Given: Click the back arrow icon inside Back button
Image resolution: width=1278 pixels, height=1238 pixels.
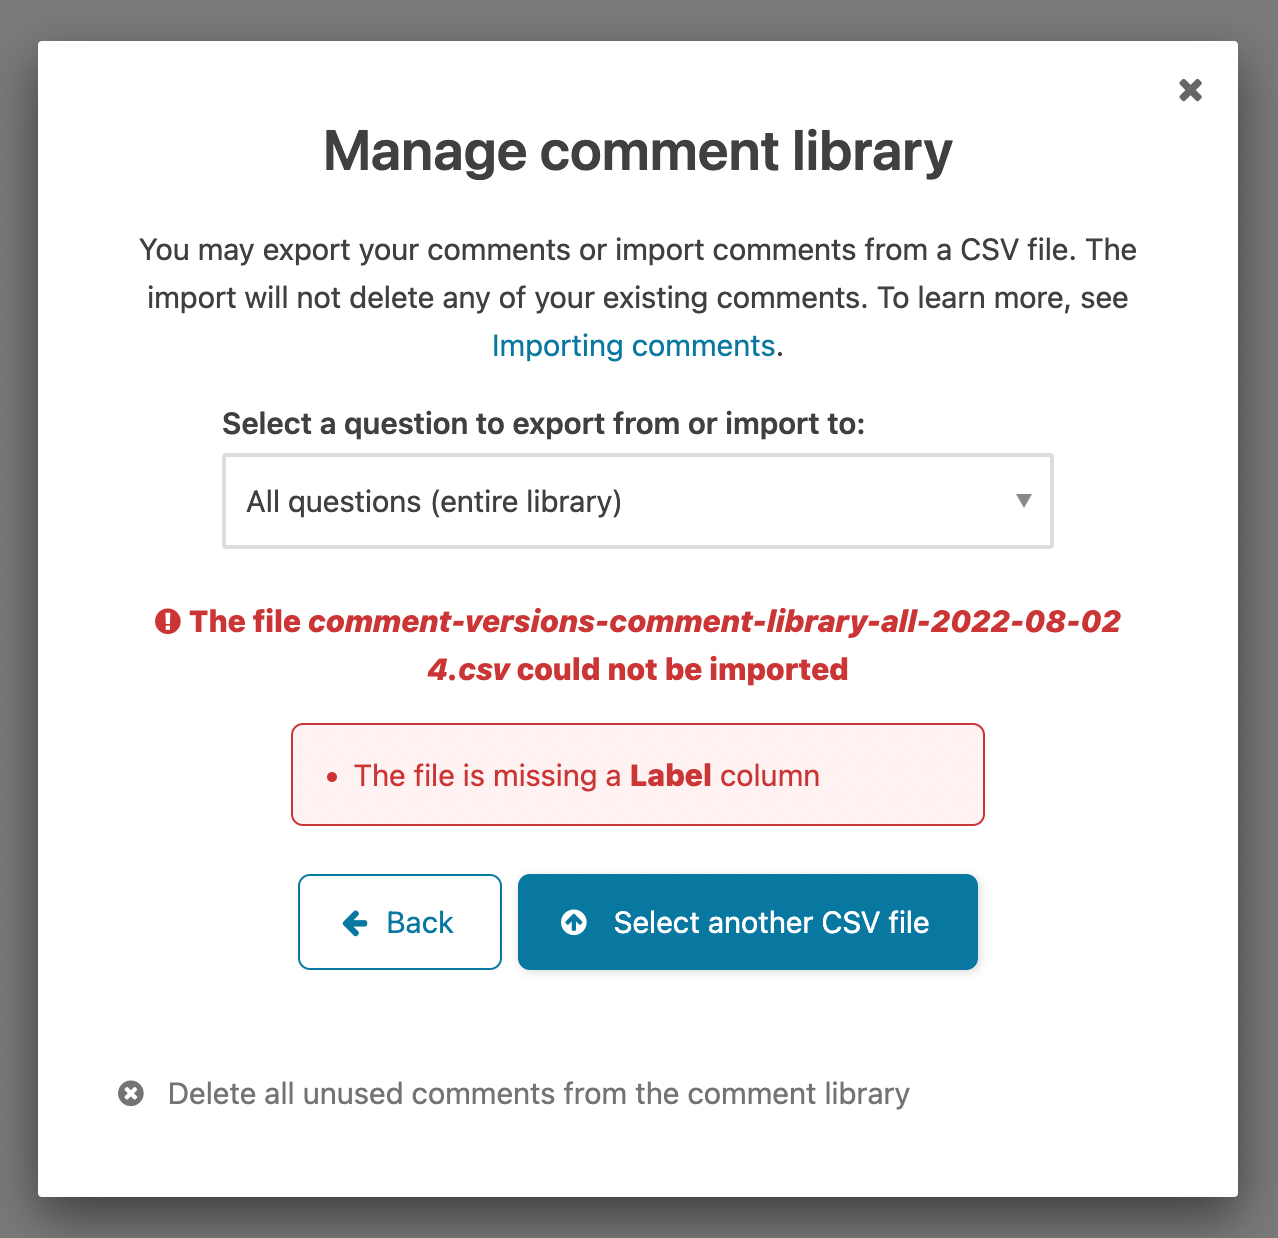Looking at the screenshot, I should 355,922.
